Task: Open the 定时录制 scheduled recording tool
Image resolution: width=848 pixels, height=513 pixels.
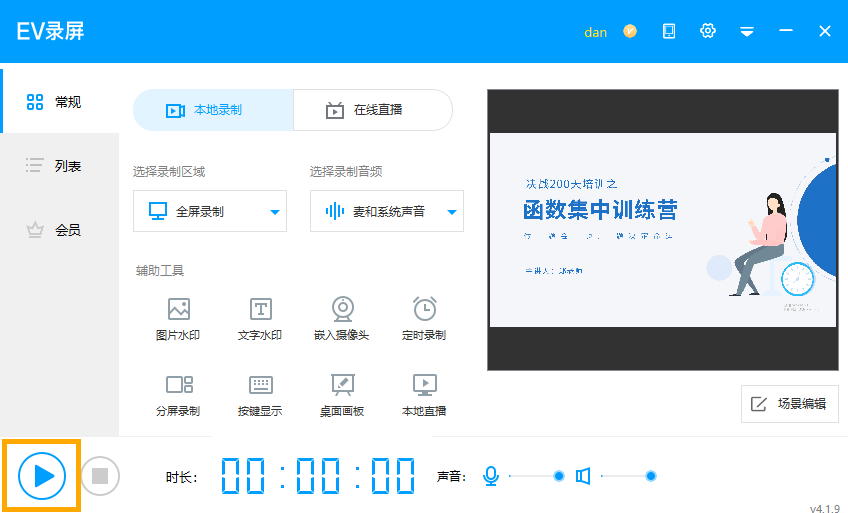Action: (424, 319)
